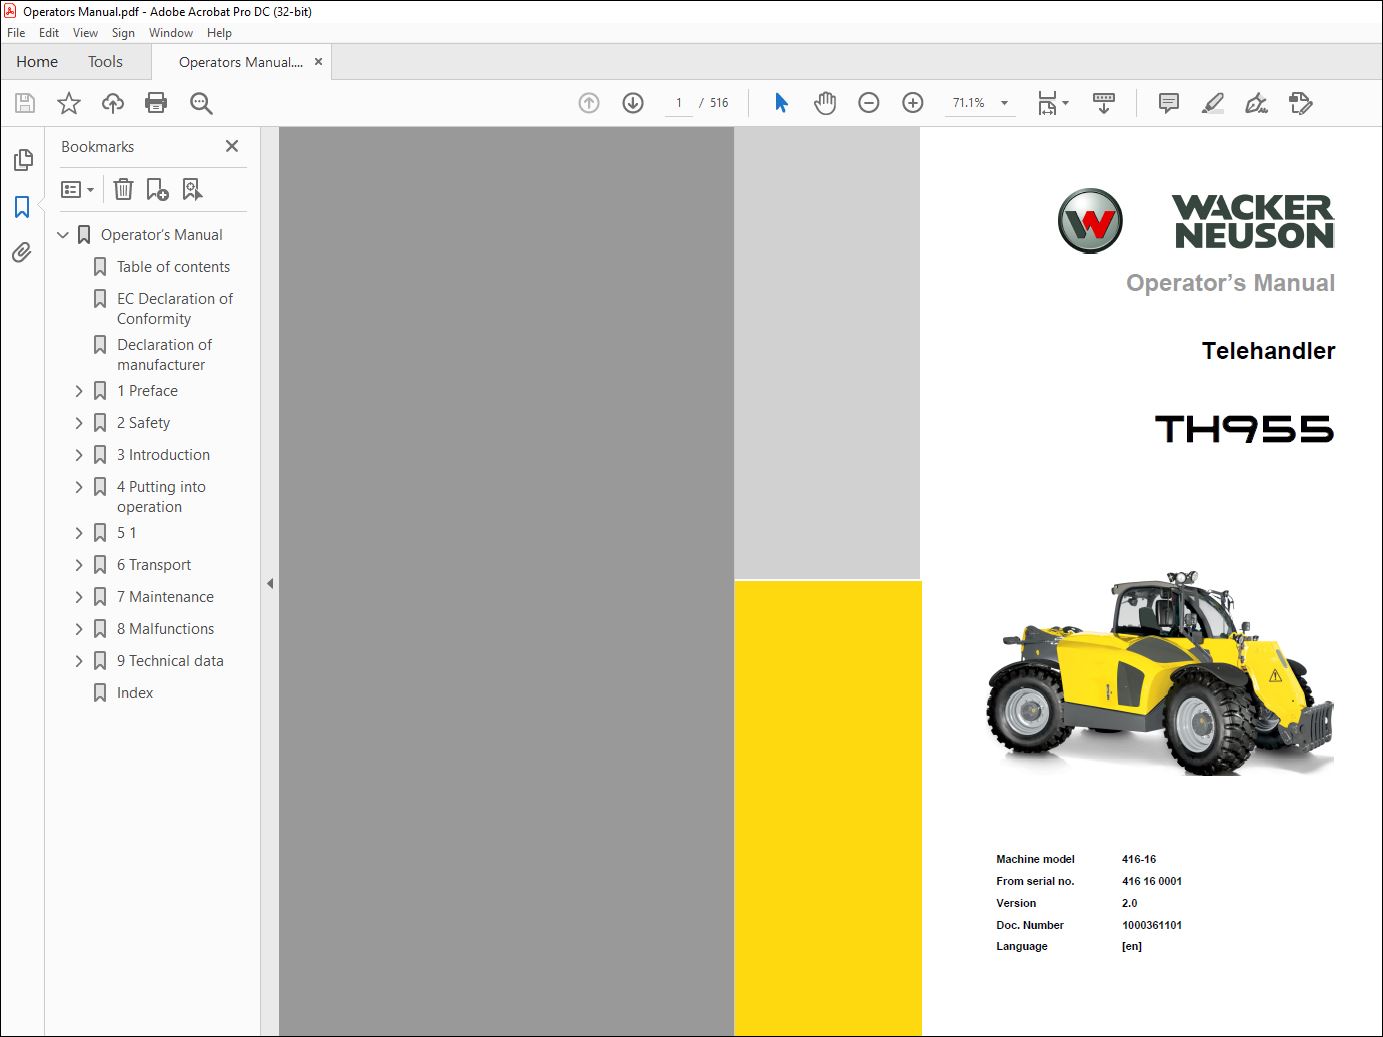The height and width of the screenshot is (1037, 1383).
Task: Select the 7 Maintenance bookmark text
Action: (165, 597)
